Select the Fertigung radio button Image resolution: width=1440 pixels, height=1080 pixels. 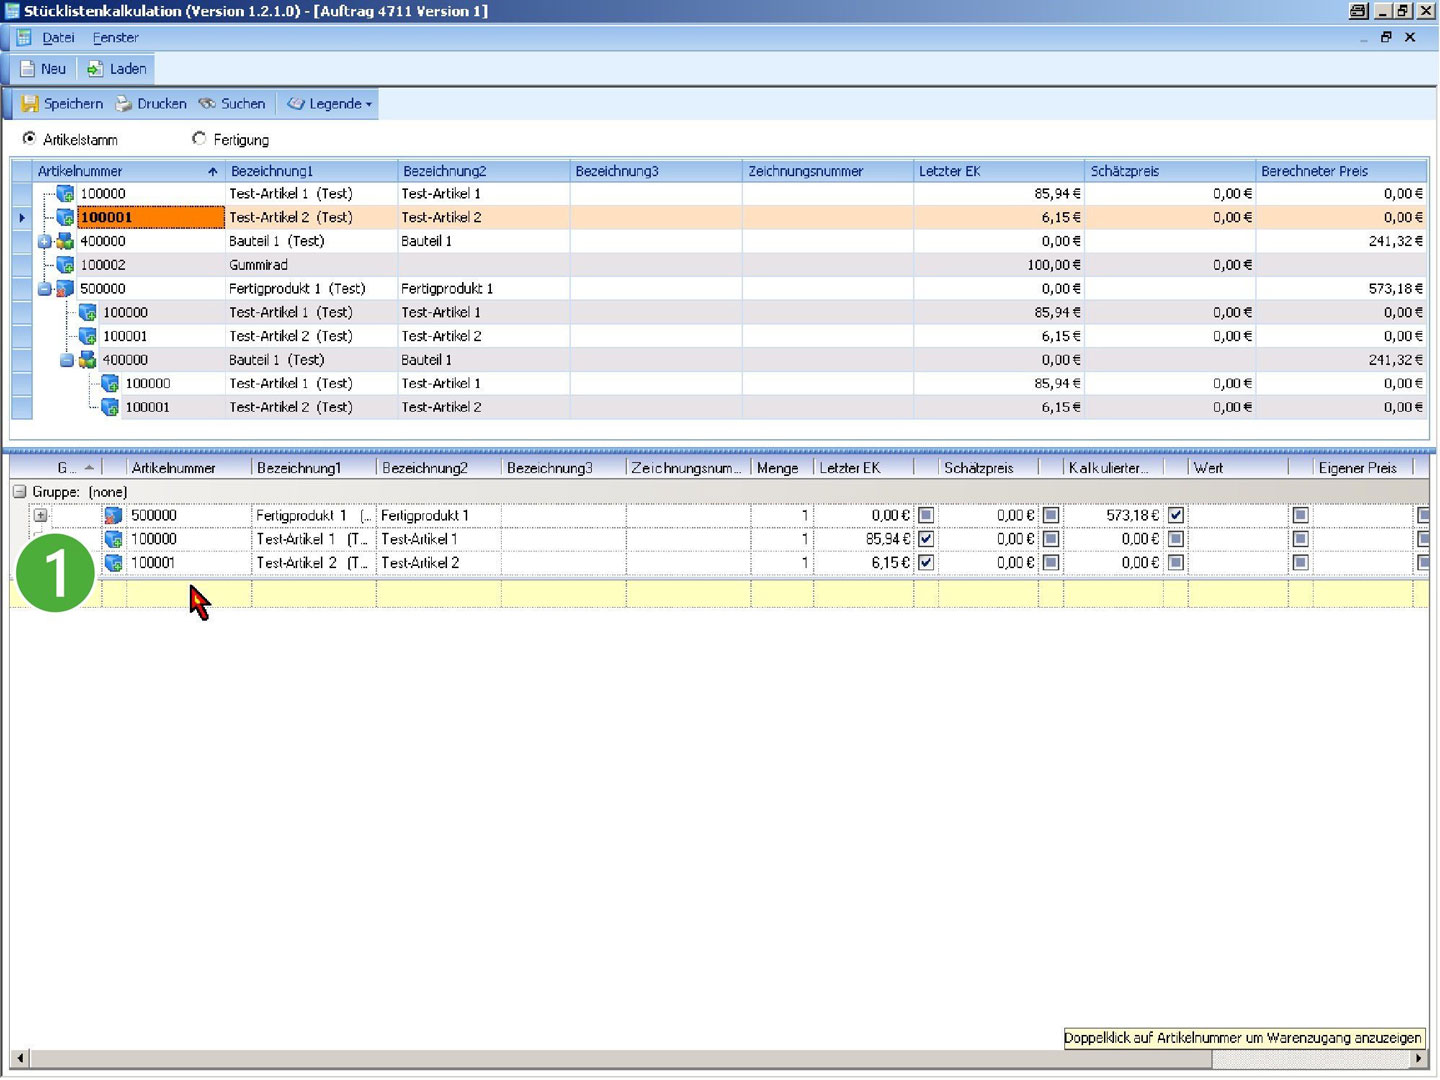(x=199, y=139)
